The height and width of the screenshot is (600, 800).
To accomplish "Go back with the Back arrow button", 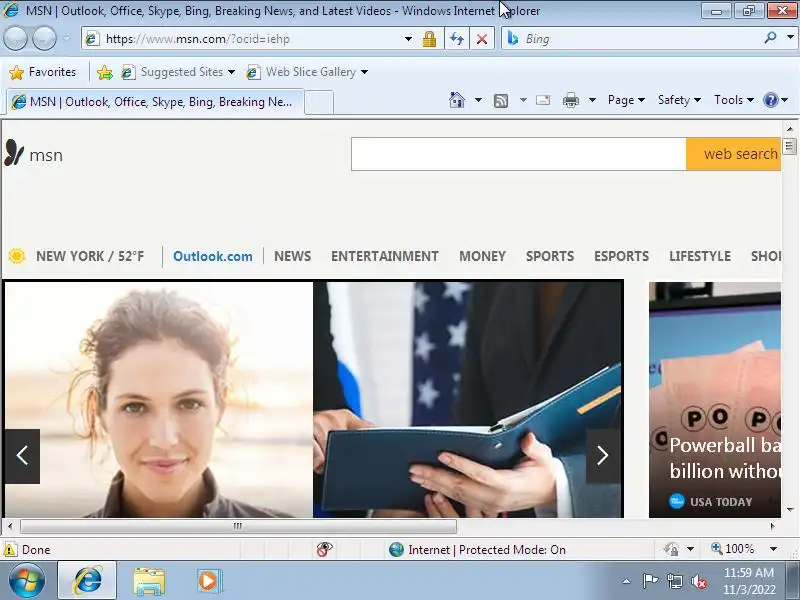I will coord(16,38).
